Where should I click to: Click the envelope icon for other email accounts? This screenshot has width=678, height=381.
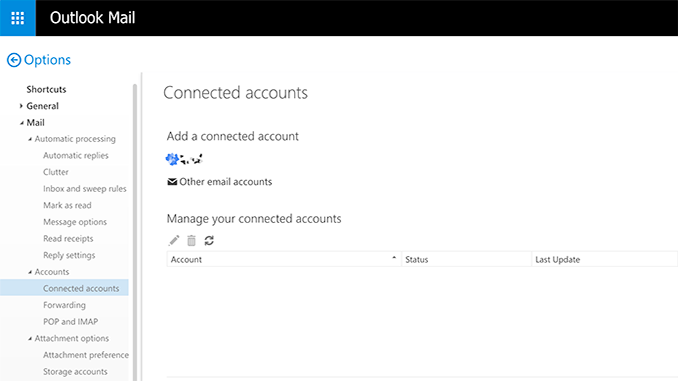[x=172, y=182]
